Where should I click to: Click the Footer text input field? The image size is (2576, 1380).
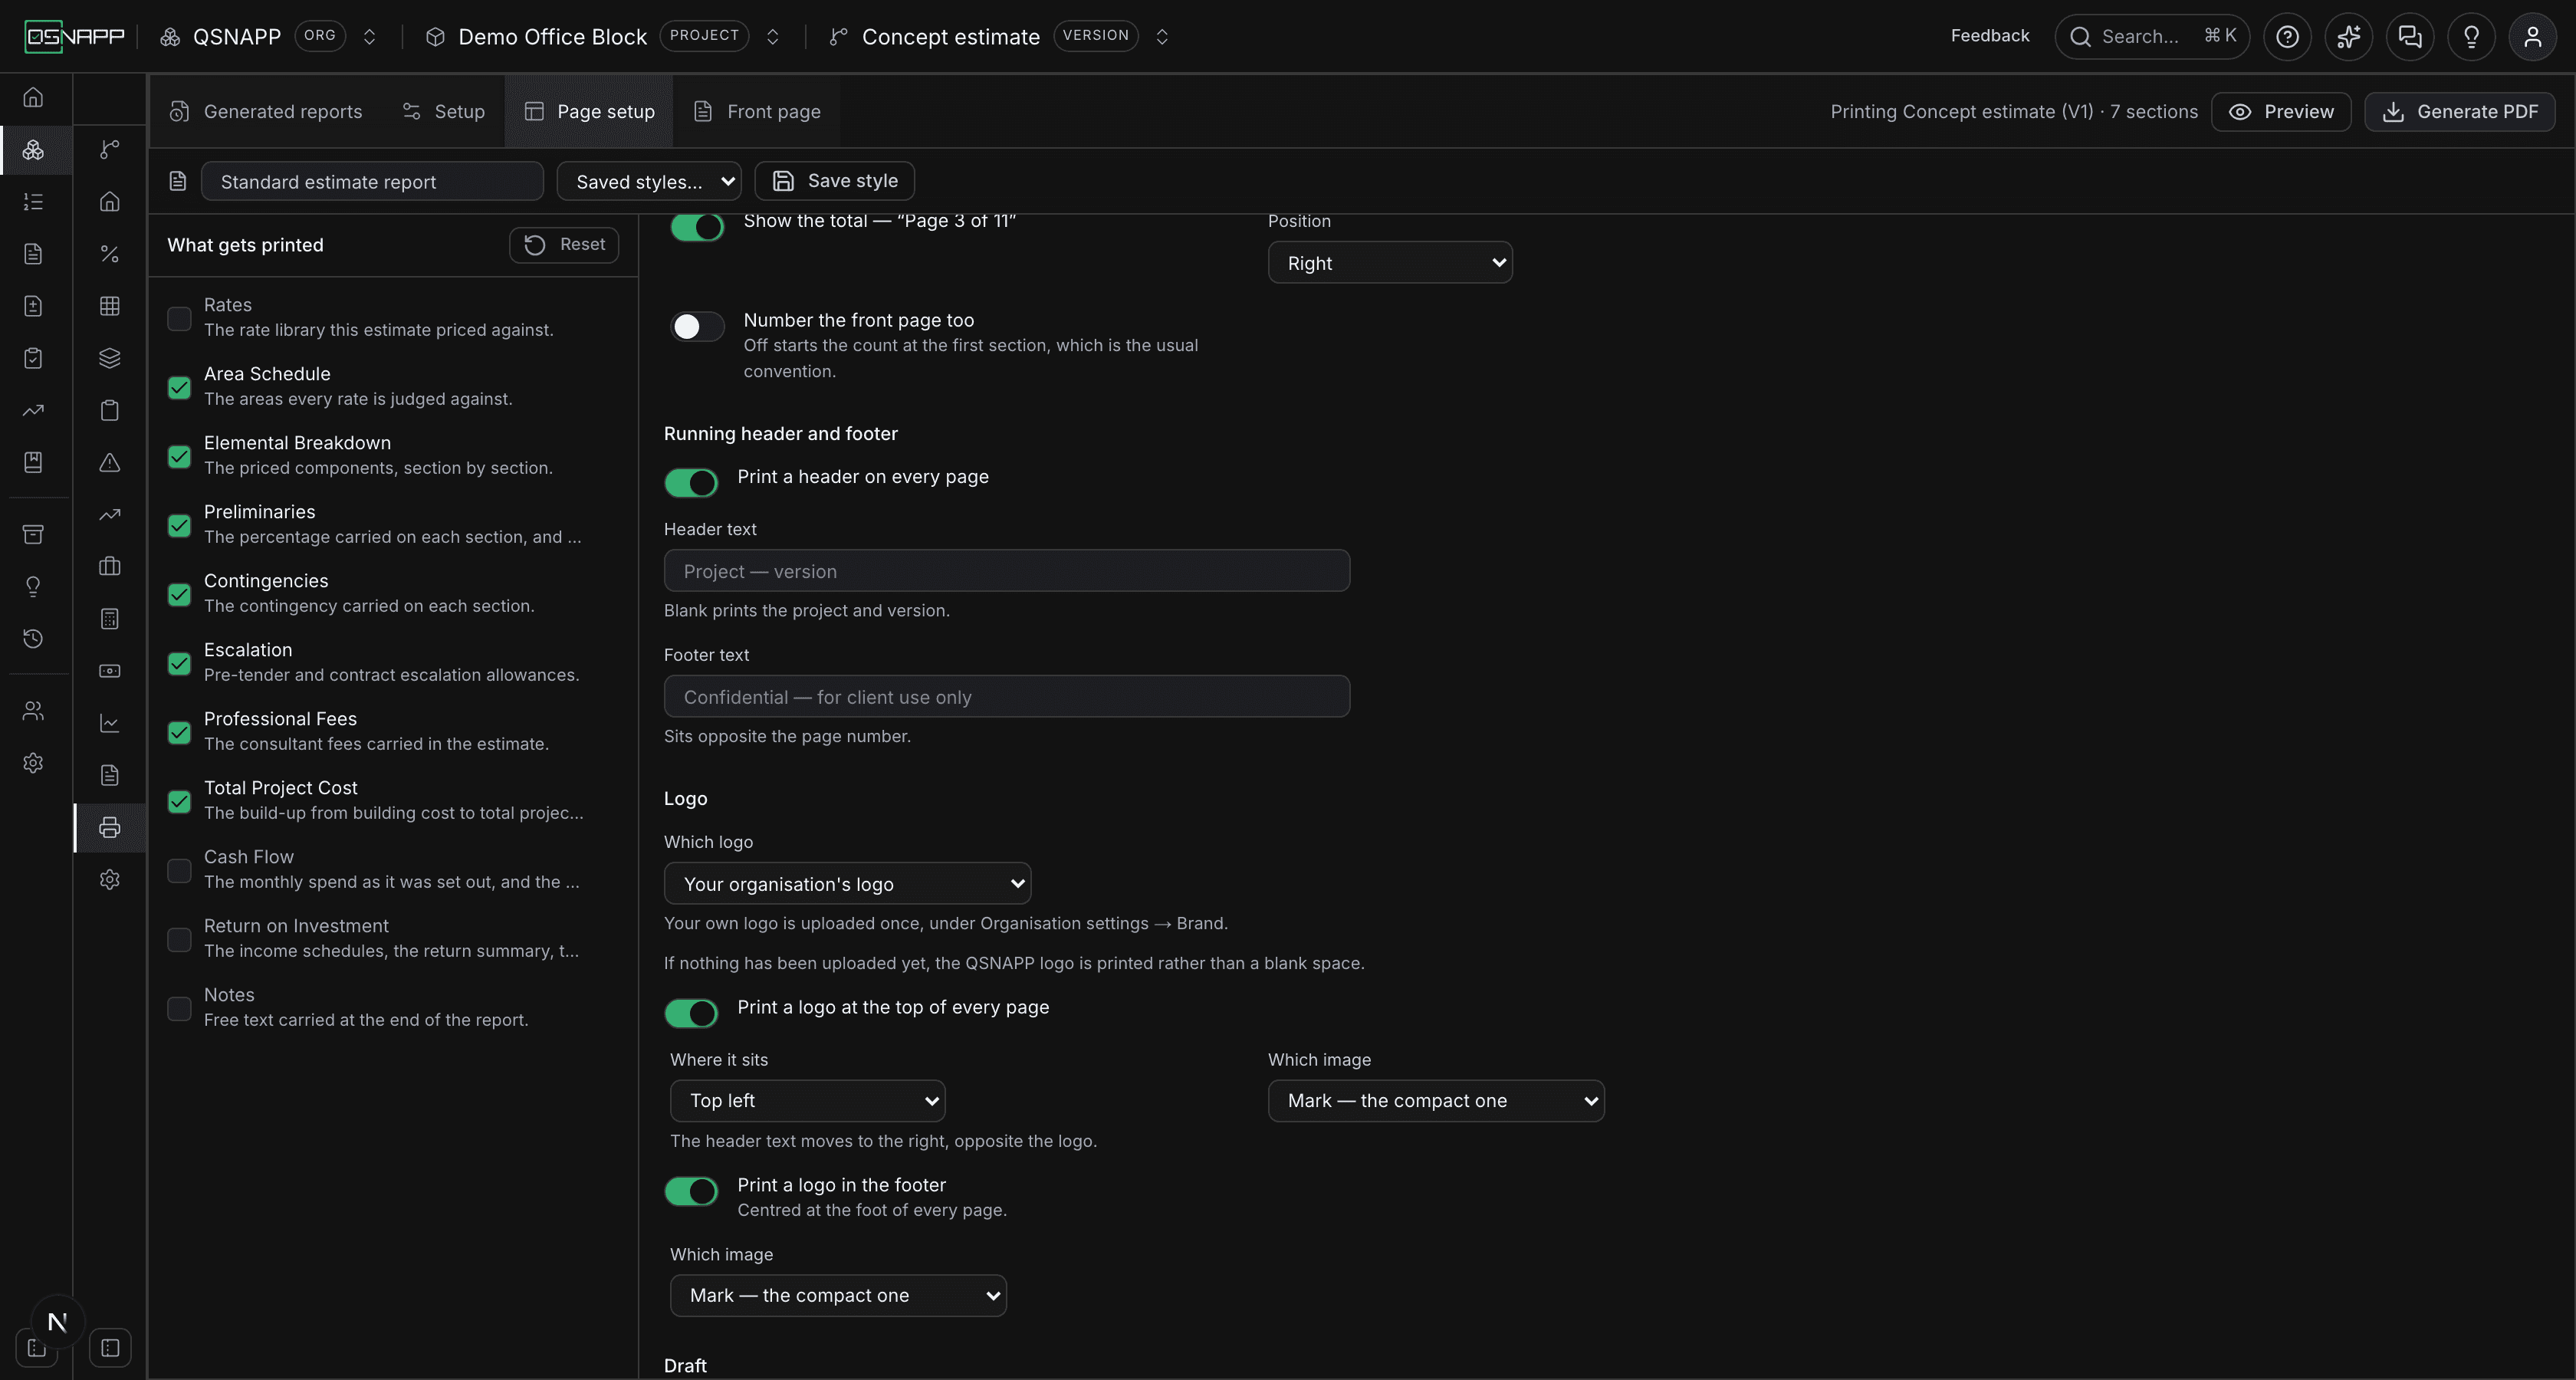[1007, 696]
